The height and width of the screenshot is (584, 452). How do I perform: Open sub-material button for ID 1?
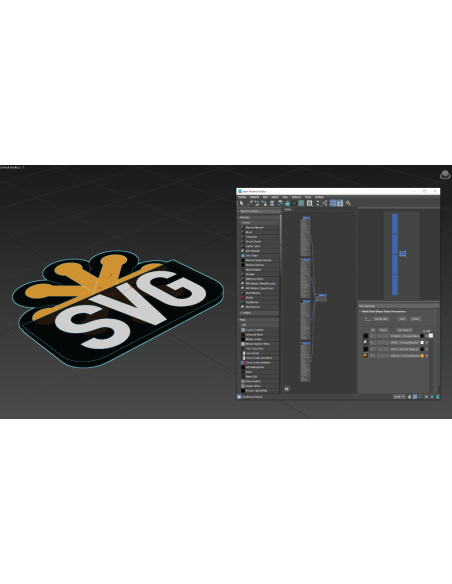pos(405,336)
